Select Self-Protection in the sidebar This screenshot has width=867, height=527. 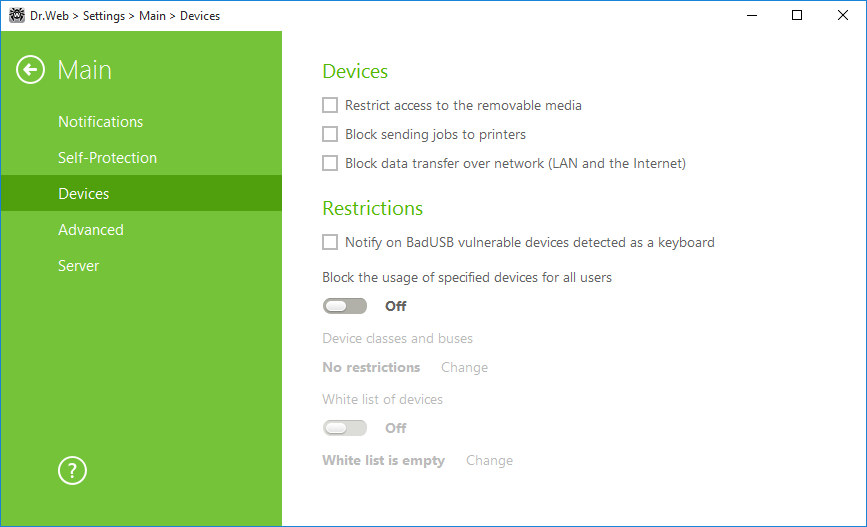[x=107, y=158]
